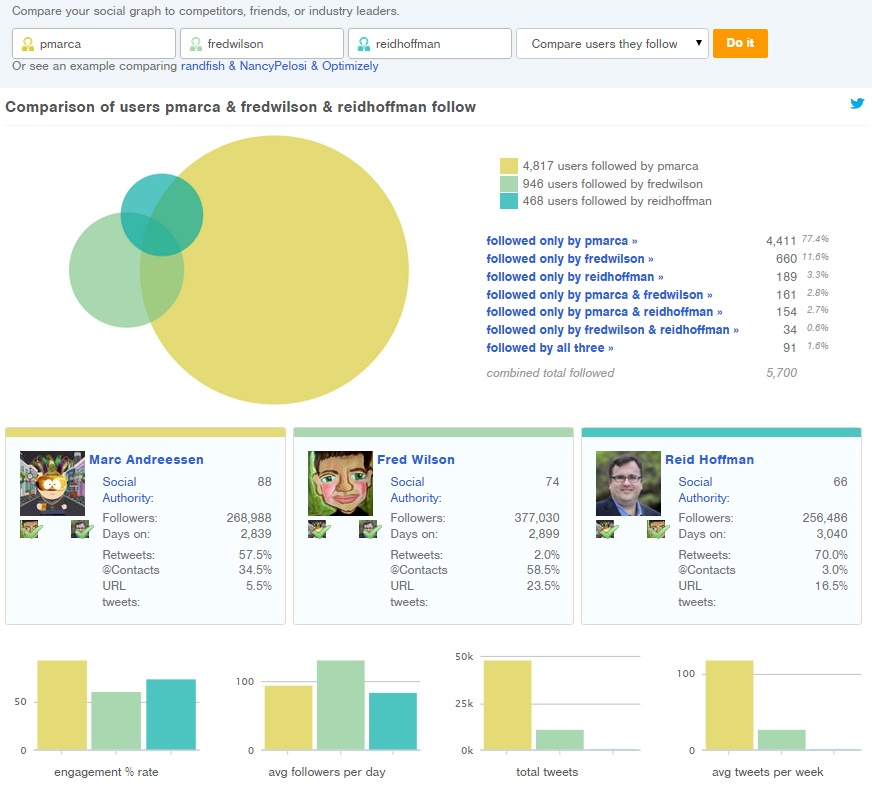872x785 pixels.
Task: Click the reidhoffman username input field
Action: point(430,43)
